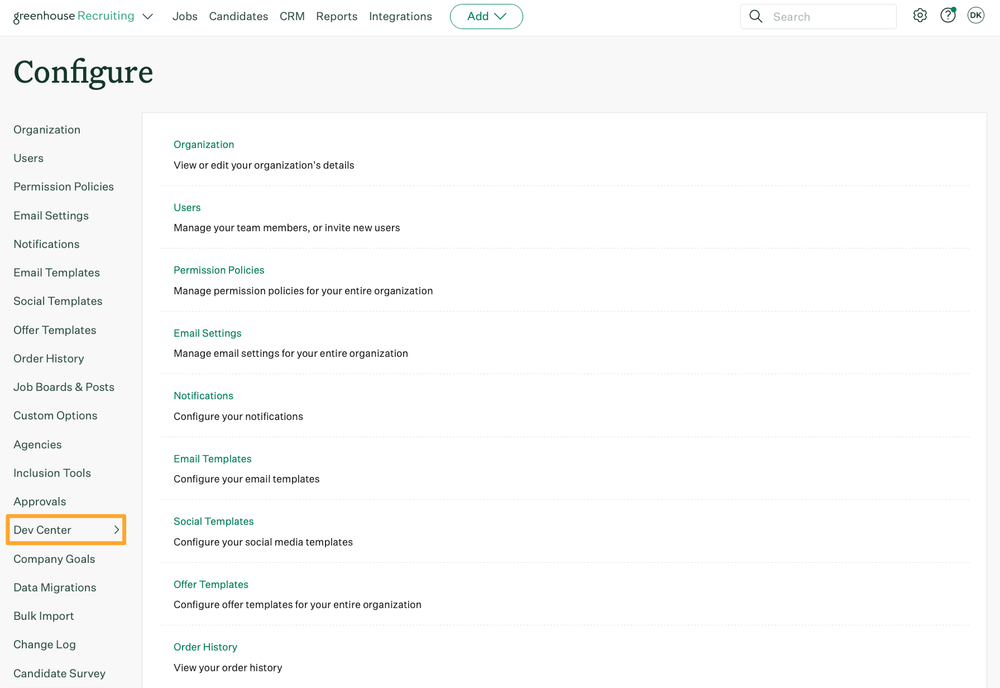Open Offer Templates from the main list
Viewport: 1000px width, 688px height.
(210, 584)
